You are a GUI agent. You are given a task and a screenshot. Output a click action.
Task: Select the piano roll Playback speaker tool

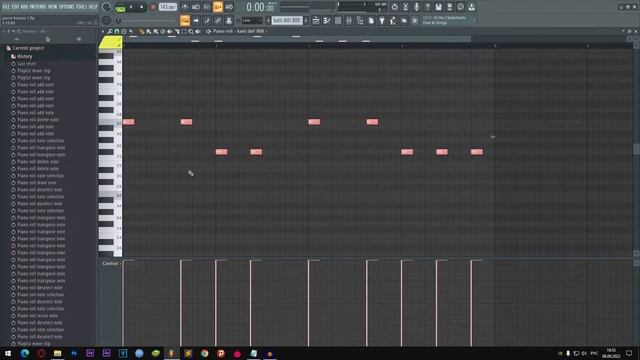click(198, 31)
